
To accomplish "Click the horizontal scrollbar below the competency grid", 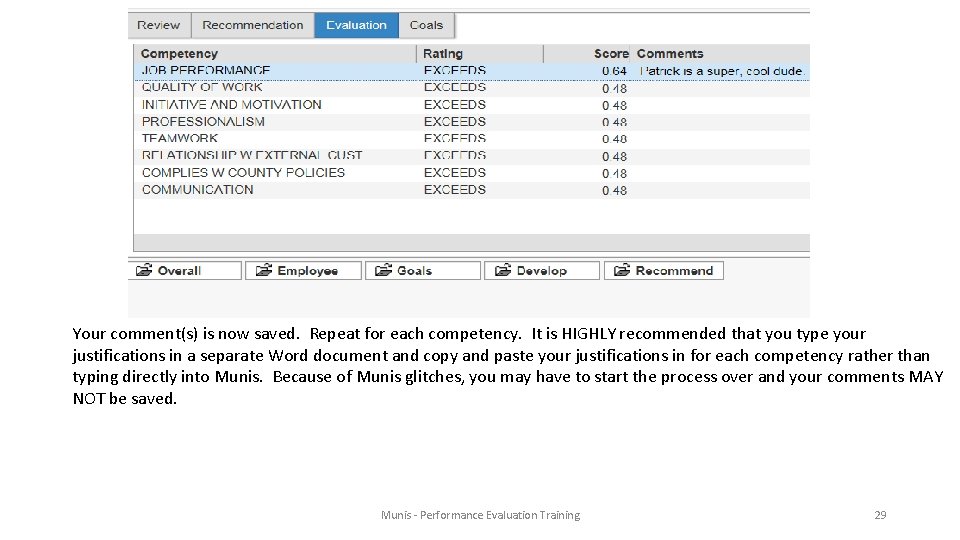I will 472,242.
